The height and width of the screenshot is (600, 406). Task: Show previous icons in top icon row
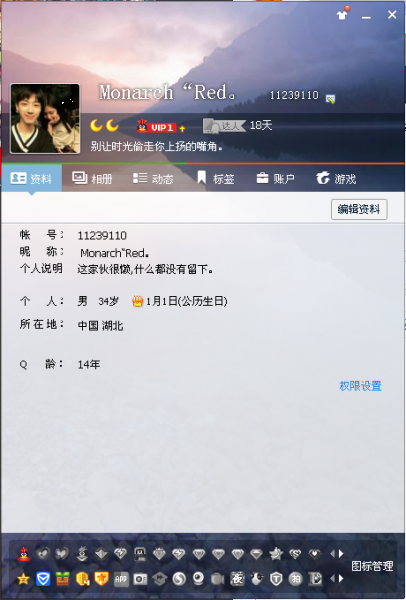tap(332, 554)
